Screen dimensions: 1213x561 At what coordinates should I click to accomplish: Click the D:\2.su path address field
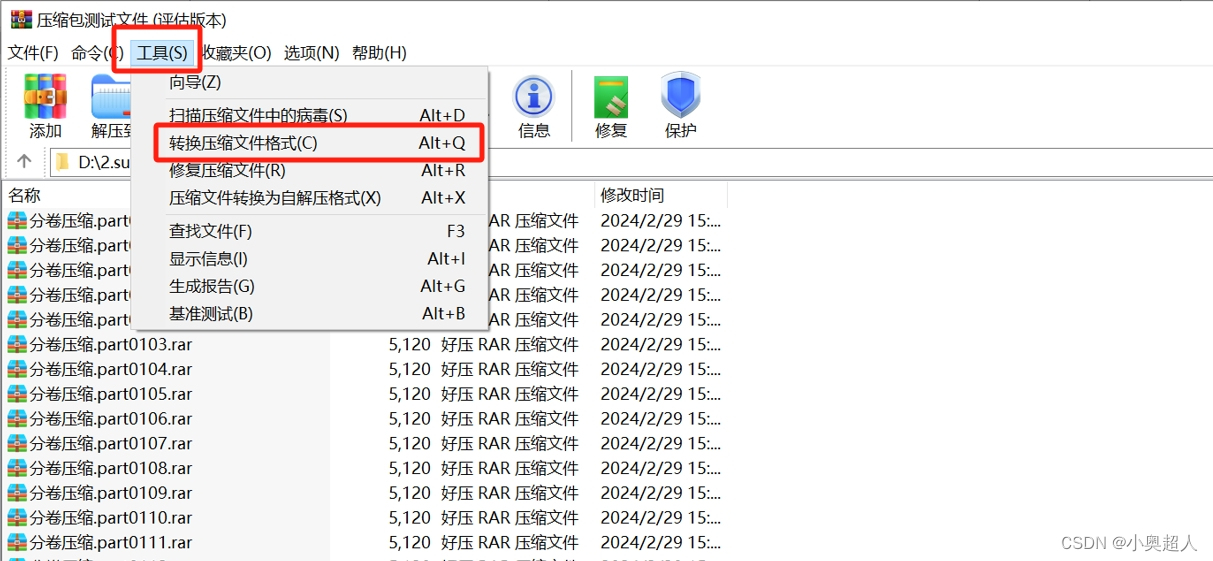click(x=104, y=161)
